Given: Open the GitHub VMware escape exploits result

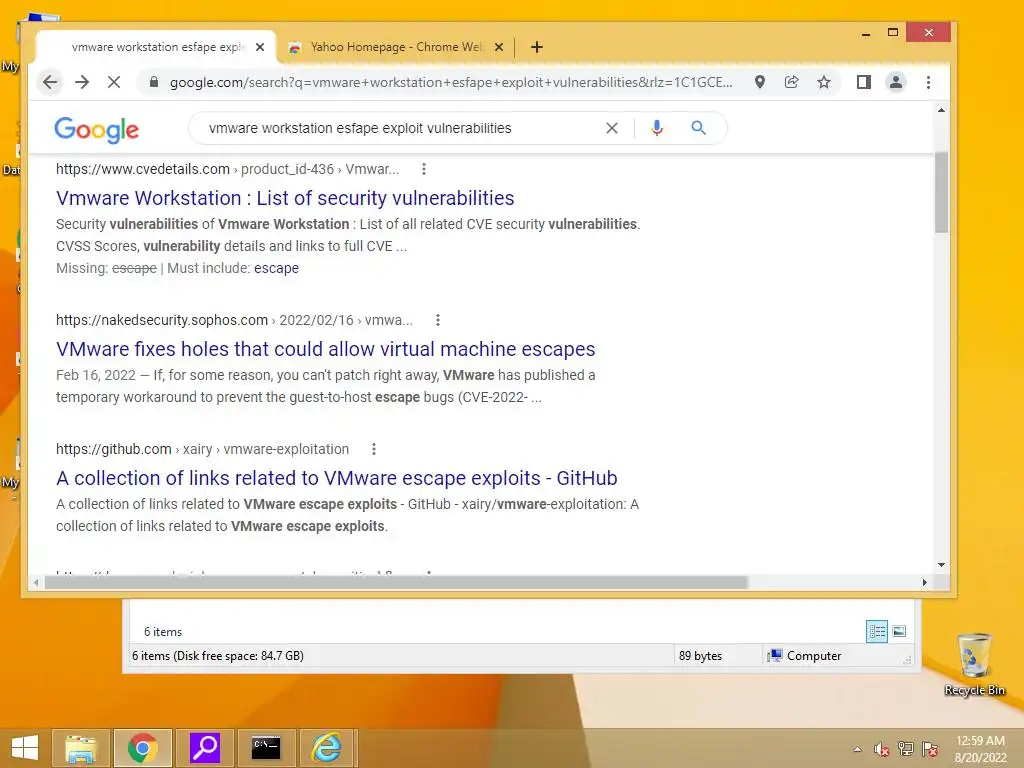Looking at the screenshot, I should tap(337, 478).
